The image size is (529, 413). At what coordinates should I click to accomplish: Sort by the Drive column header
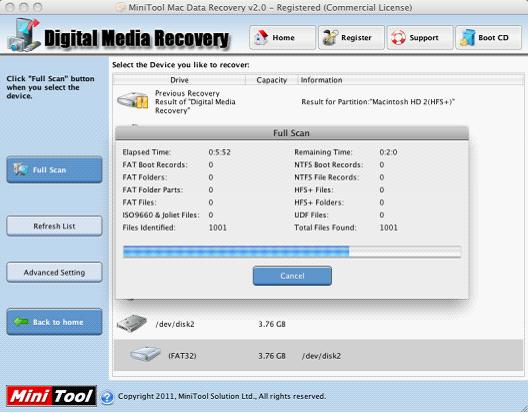(179, 80)
